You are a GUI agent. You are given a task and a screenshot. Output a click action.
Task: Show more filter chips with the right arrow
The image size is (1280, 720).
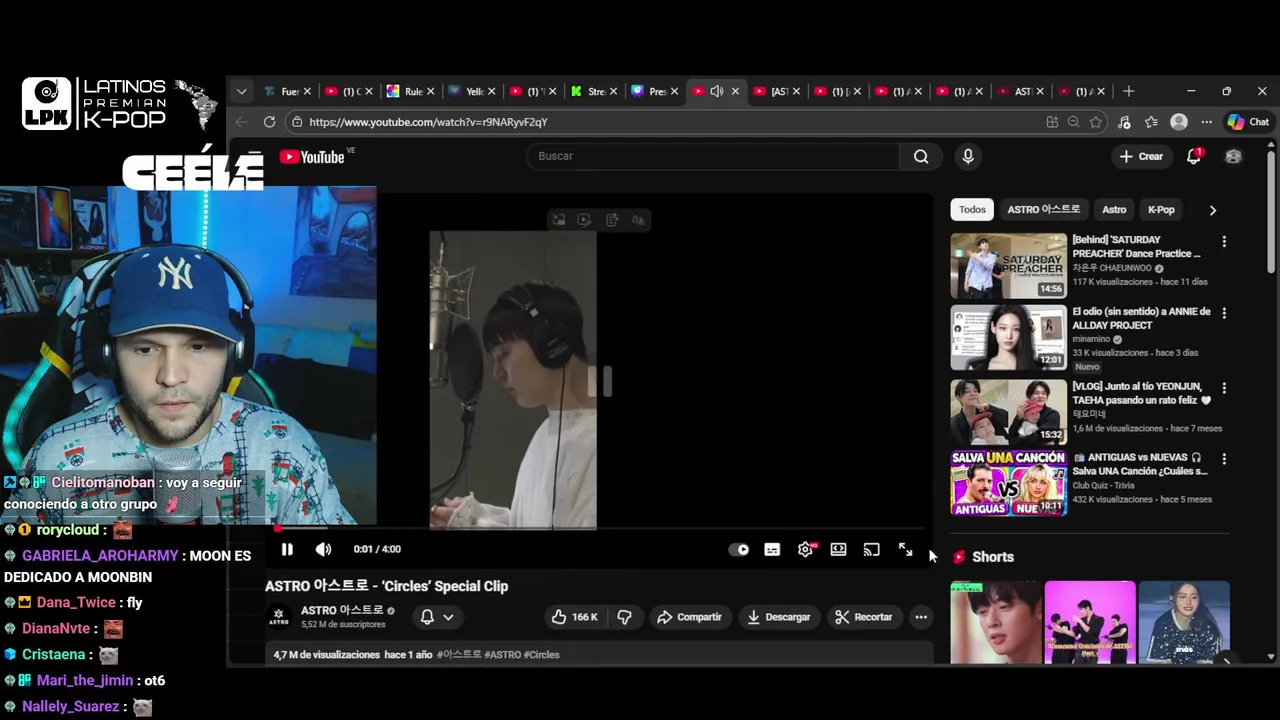pos(1212,210)
